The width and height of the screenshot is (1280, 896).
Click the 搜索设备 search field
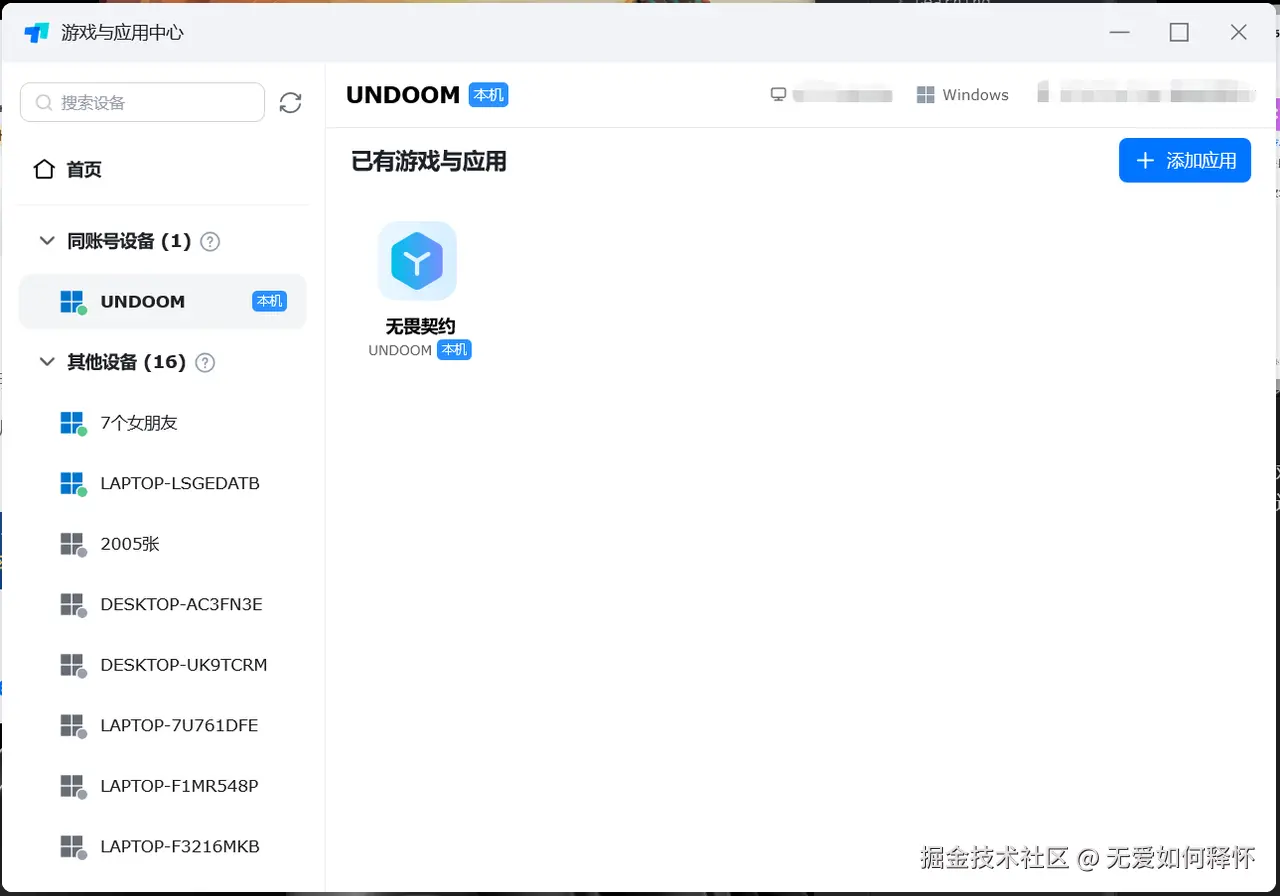pyautogui.click(x=142, y=102)
